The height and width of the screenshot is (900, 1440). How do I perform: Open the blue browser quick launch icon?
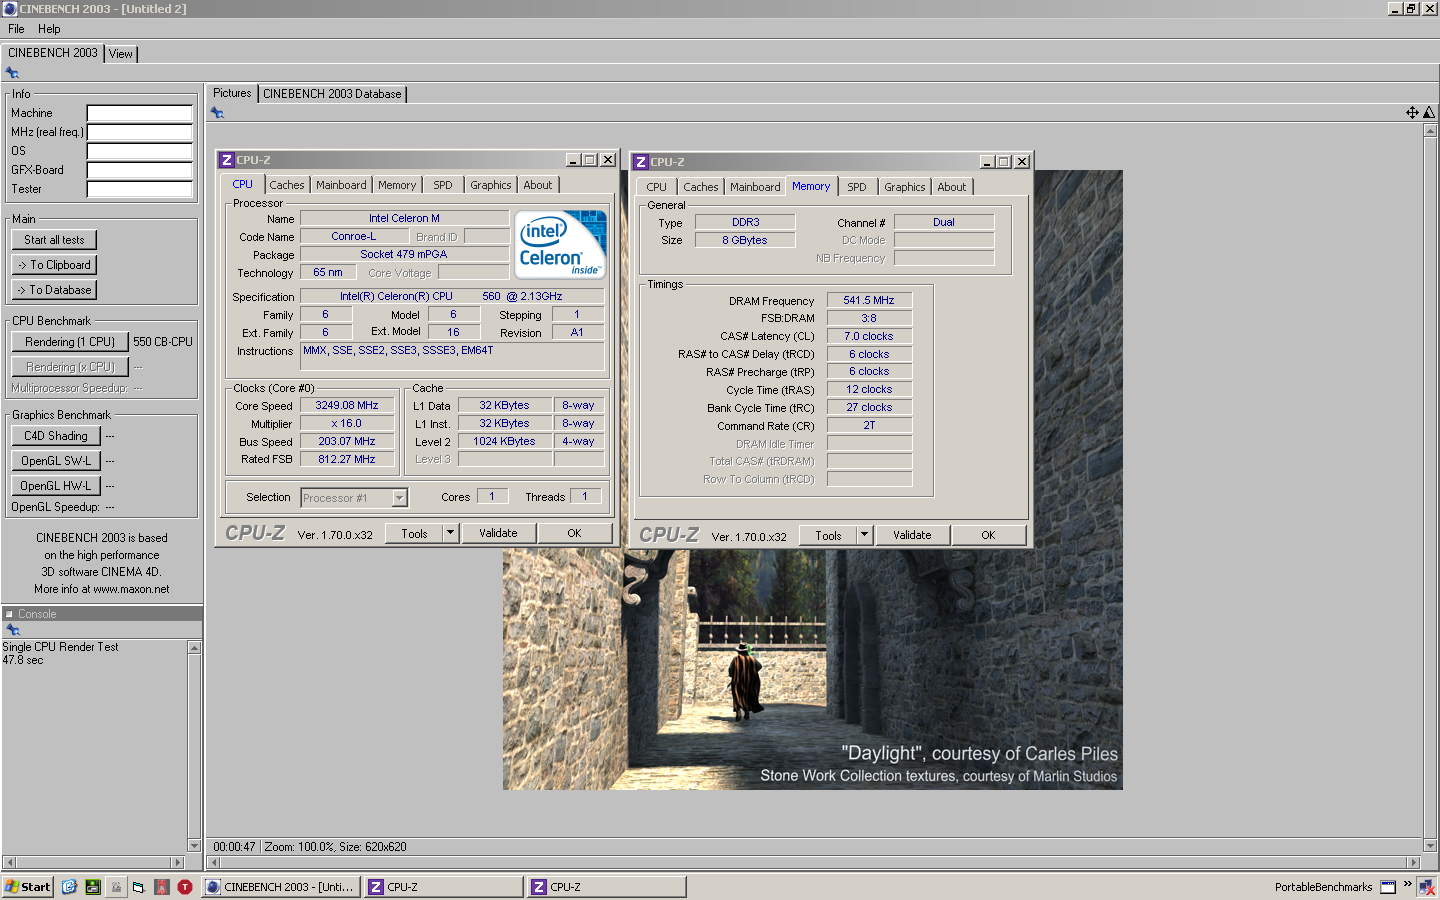(69, 887)
